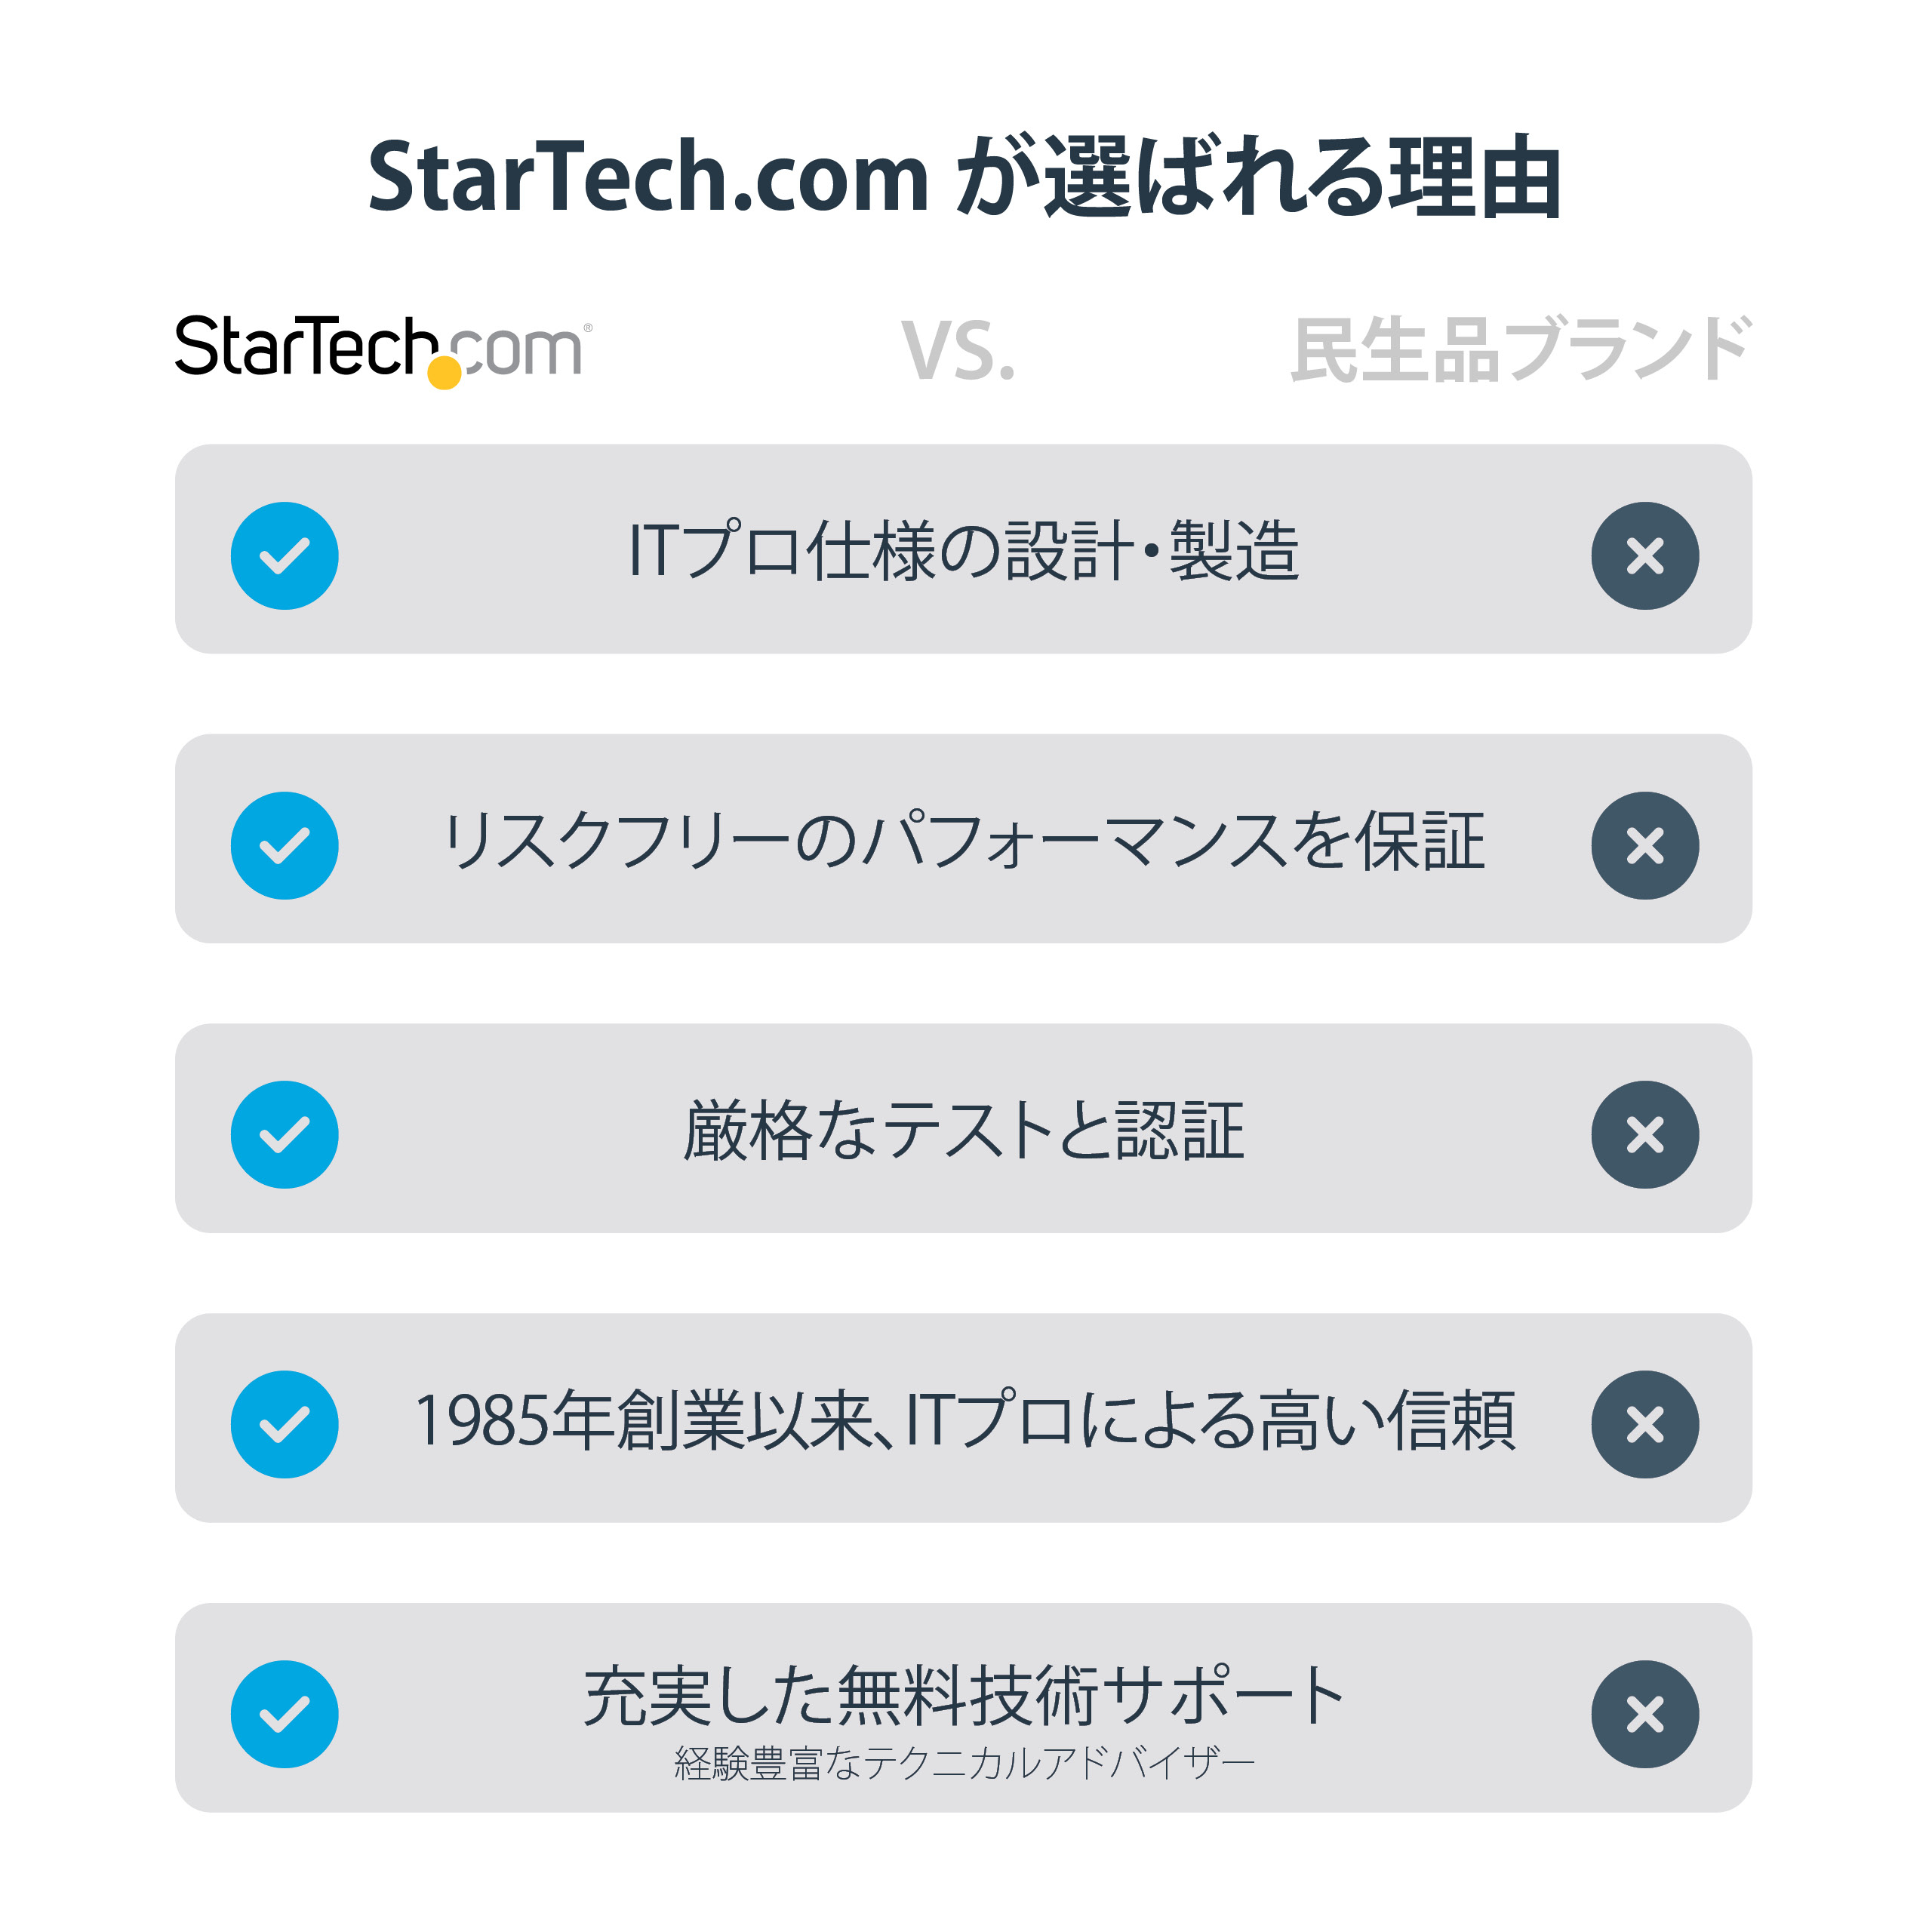The image size is (1932, 1932).
Task: Select the リスクフリーのパフォーマンスを保証 text
Action: [964, 841]
